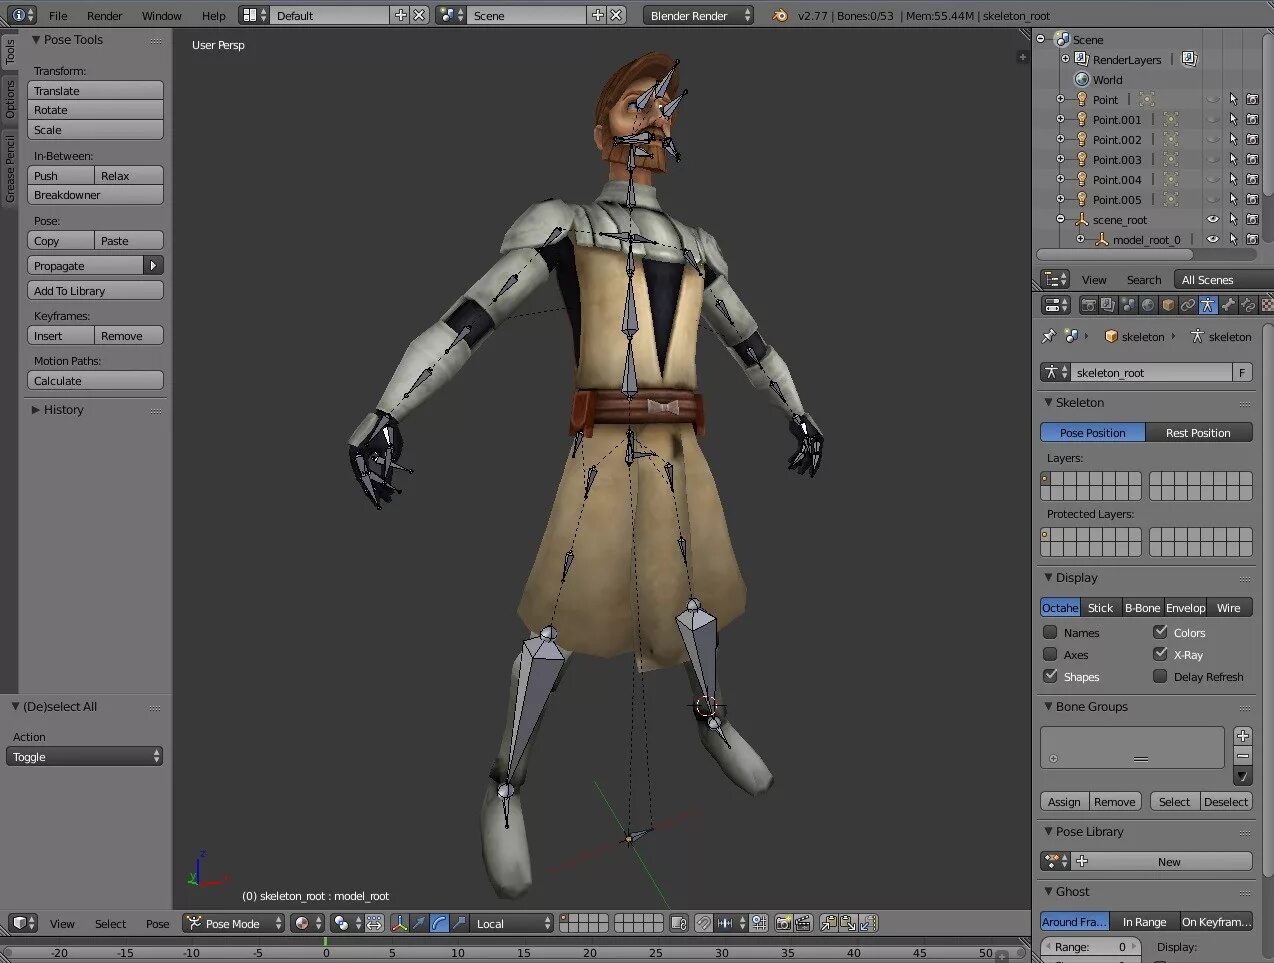Enable the Axes checkbox

[1050, 654]
